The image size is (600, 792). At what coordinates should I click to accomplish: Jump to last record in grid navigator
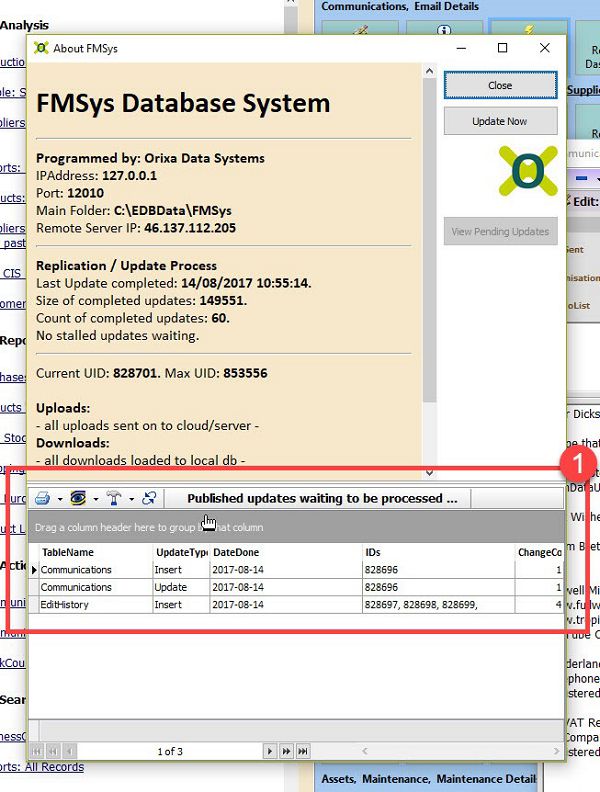pos(303,751)
